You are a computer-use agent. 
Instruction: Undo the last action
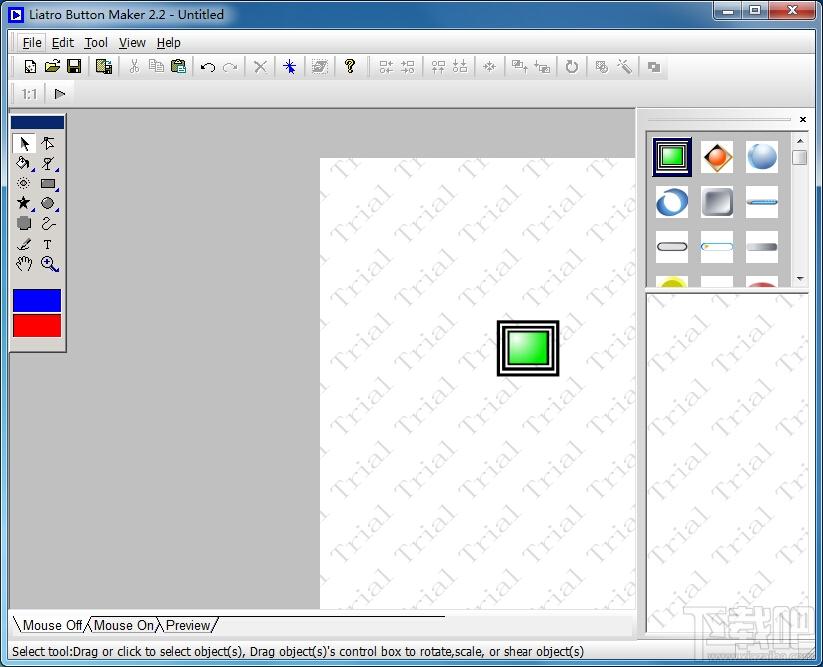tap(208, 67)
